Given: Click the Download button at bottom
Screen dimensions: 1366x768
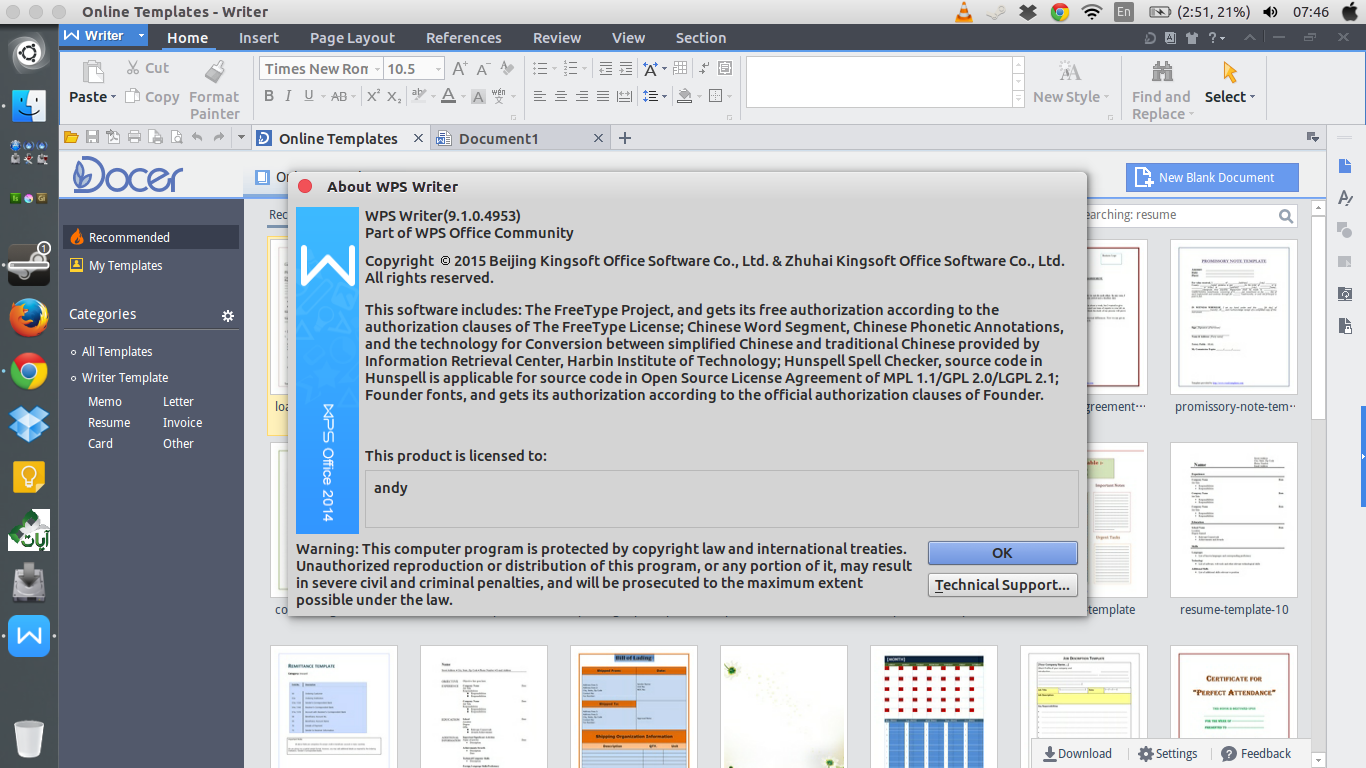Looking at the screenshot, I should [x=1077, y=754].
